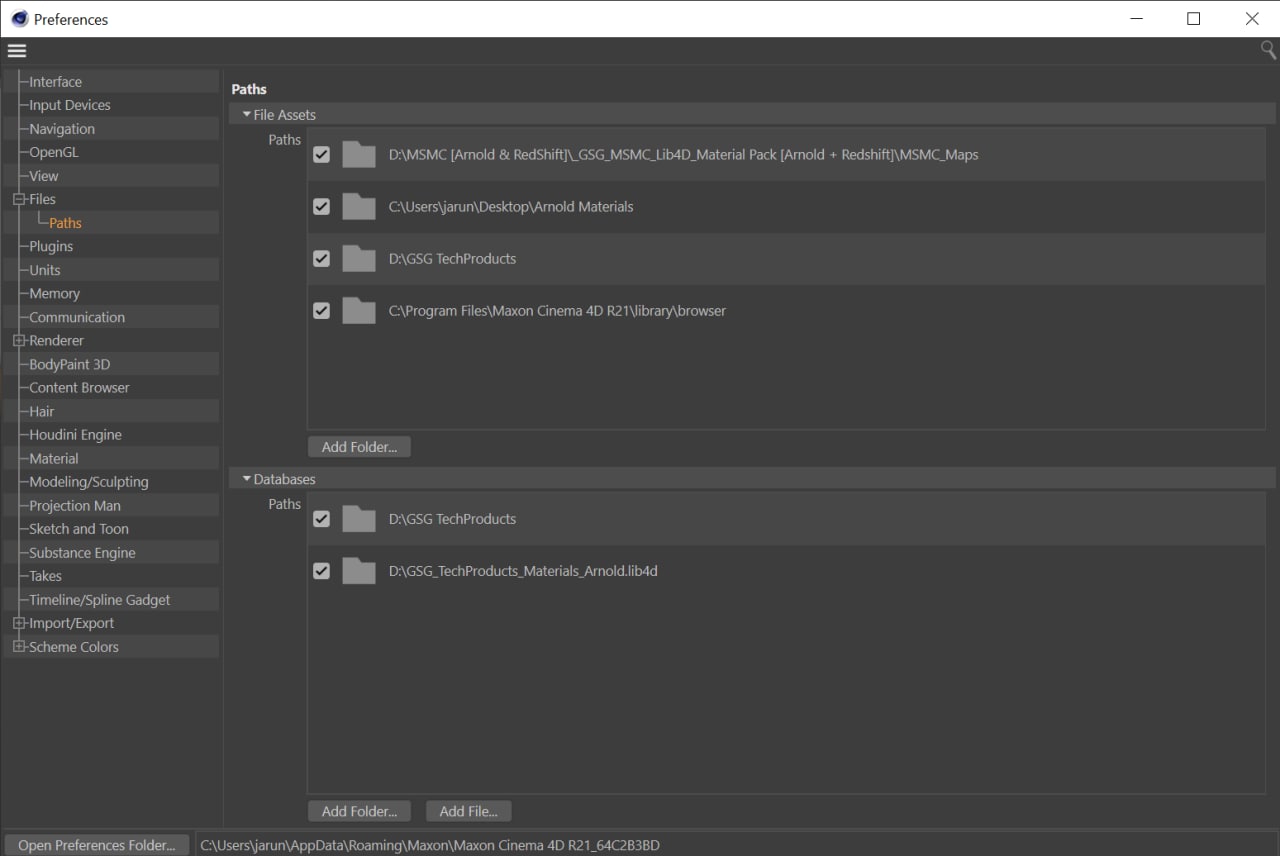This screenshot has width=1280, height=856.
Task: Select Interface preferences category
Action: [55, 82]
